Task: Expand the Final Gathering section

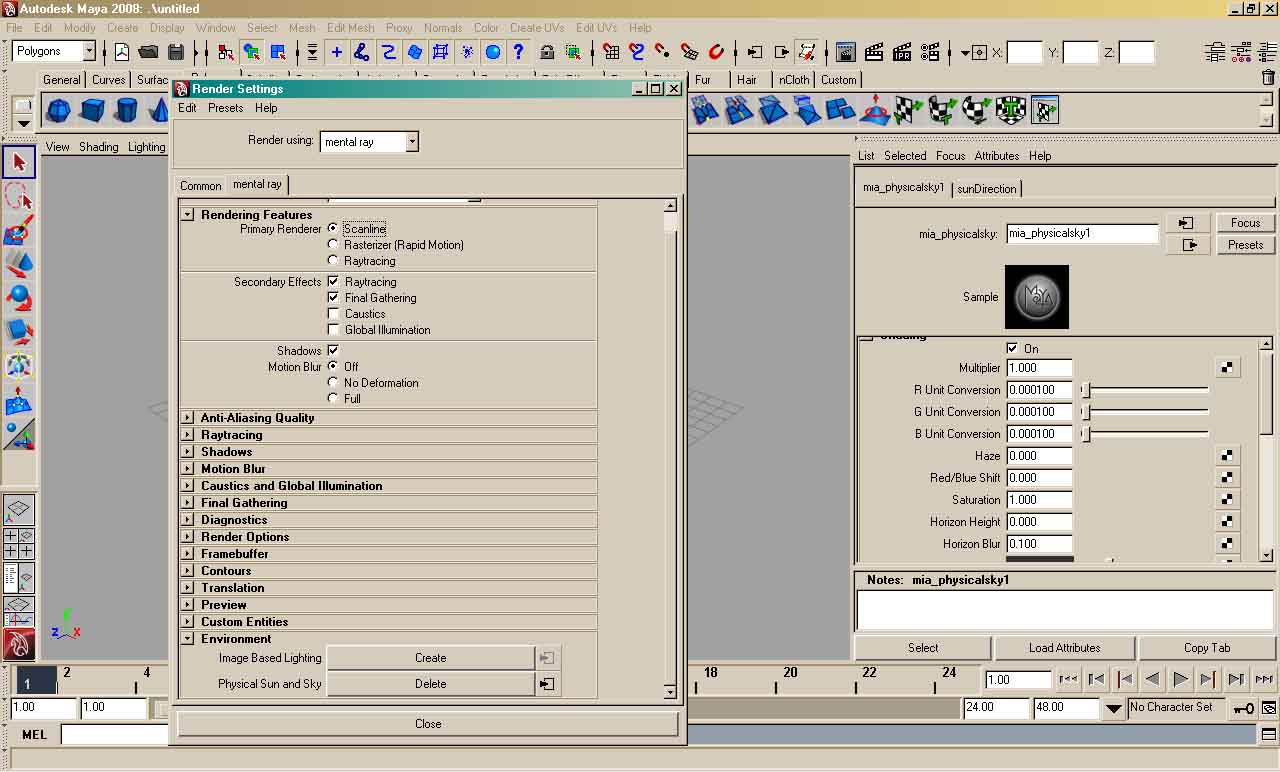Action: pos(187,503)
